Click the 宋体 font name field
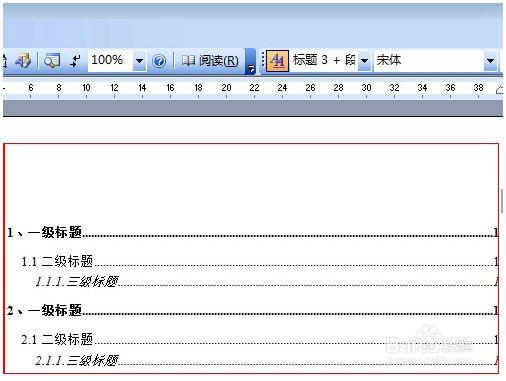The width and height of the screenshot is (506, 381). [429, 60]
